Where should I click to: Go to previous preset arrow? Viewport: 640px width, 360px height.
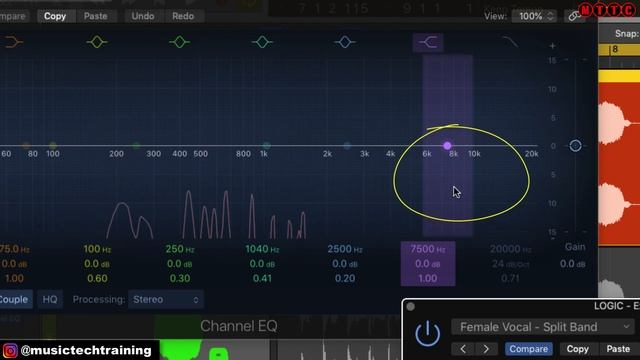(x=462, y=349)
